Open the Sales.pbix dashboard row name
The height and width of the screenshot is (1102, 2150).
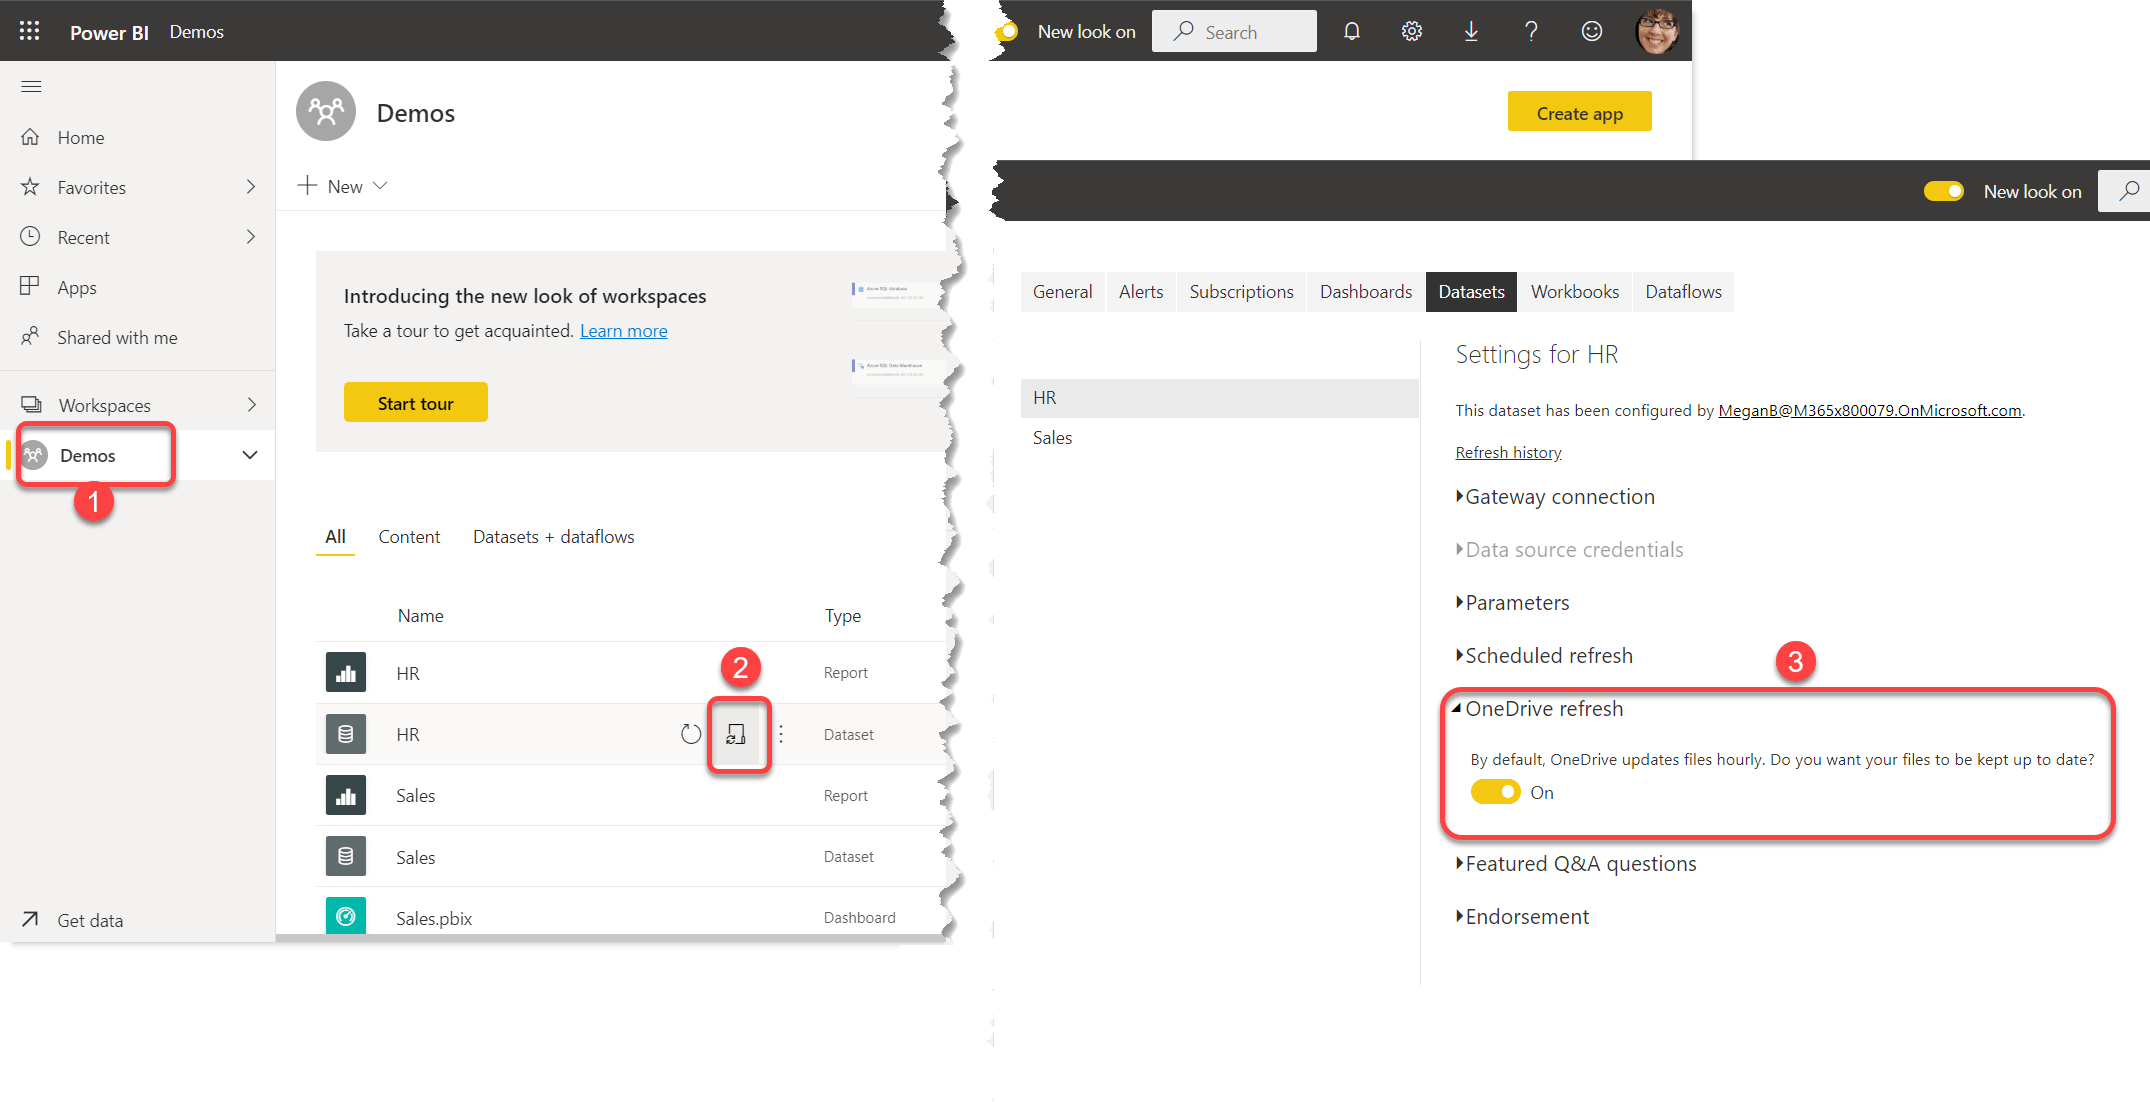point(434,918)
